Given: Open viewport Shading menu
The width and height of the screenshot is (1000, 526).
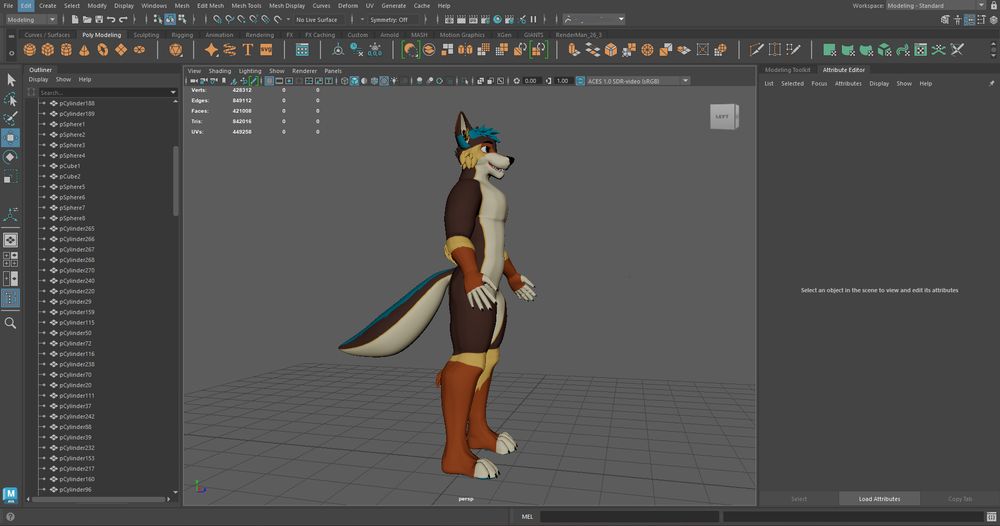Looking at the screenshot, I should coord(219,71).
